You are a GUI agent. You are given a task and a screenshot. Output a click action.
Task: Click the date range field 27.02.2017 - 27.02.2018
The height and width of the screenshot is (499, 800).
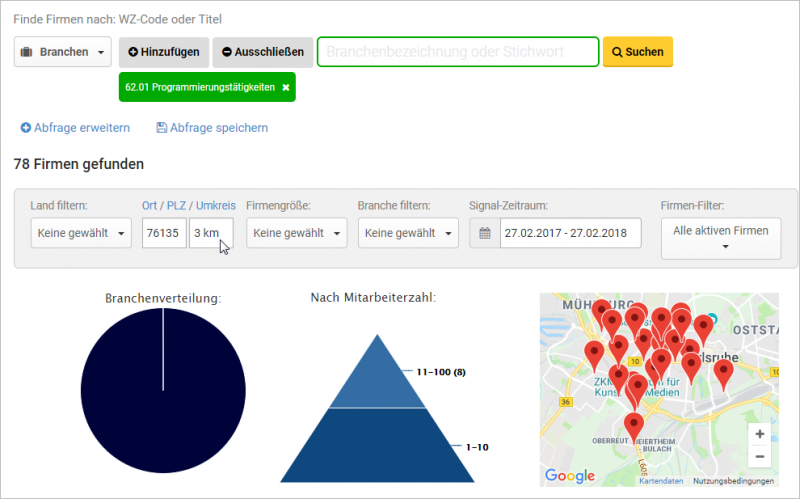pyautogui.click(x=571, y=233)
